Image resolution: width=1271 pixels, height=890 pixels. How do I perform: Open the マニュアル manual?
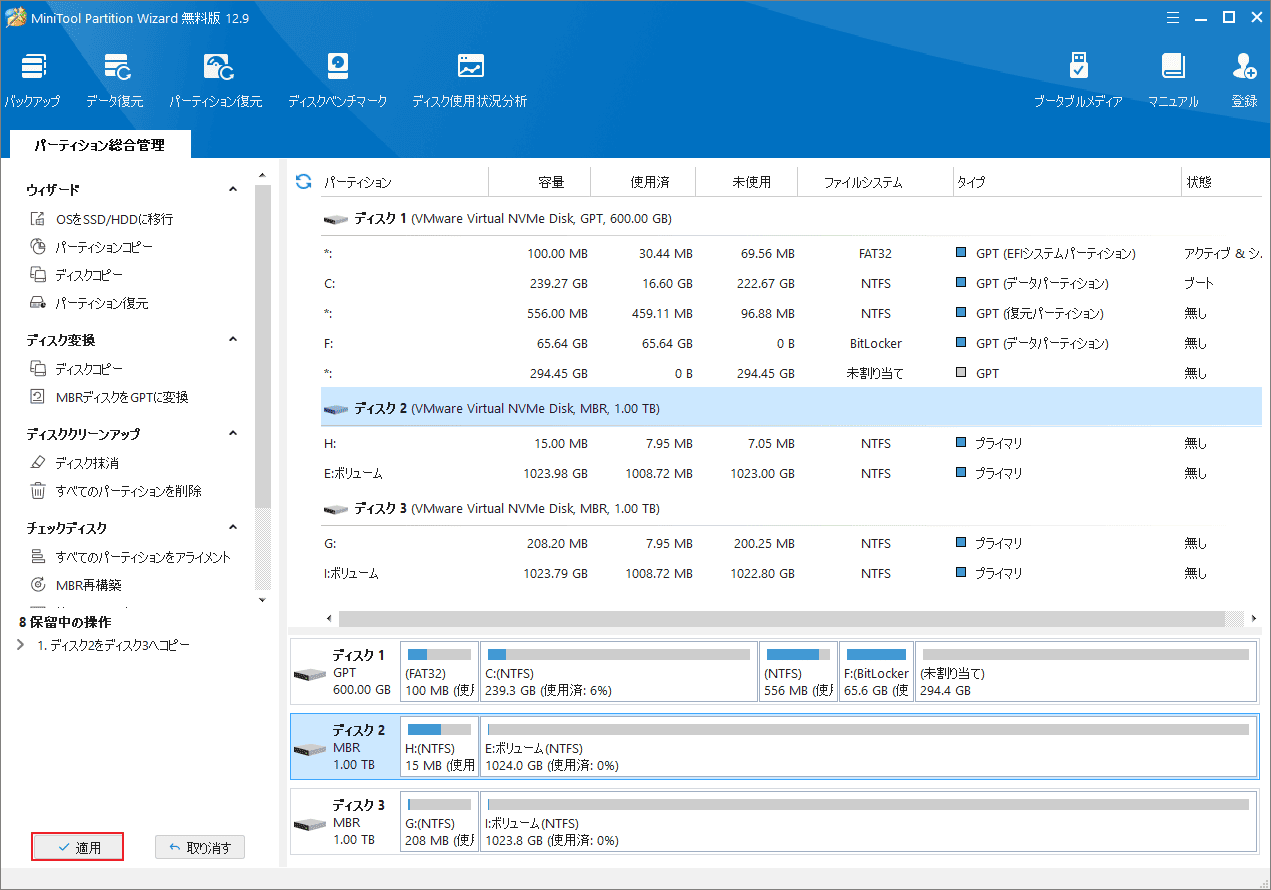1173,80
